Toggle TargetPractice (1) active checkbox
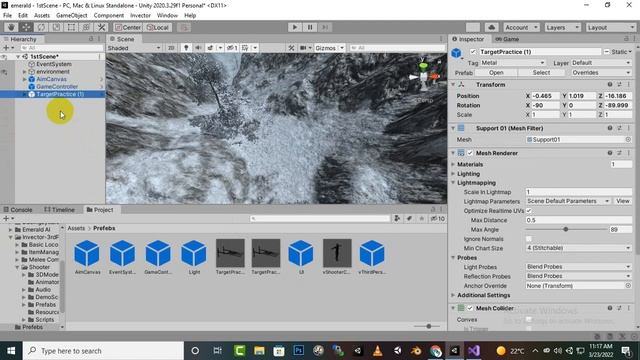Screen dimensions: 640x360 coord(473,52)
